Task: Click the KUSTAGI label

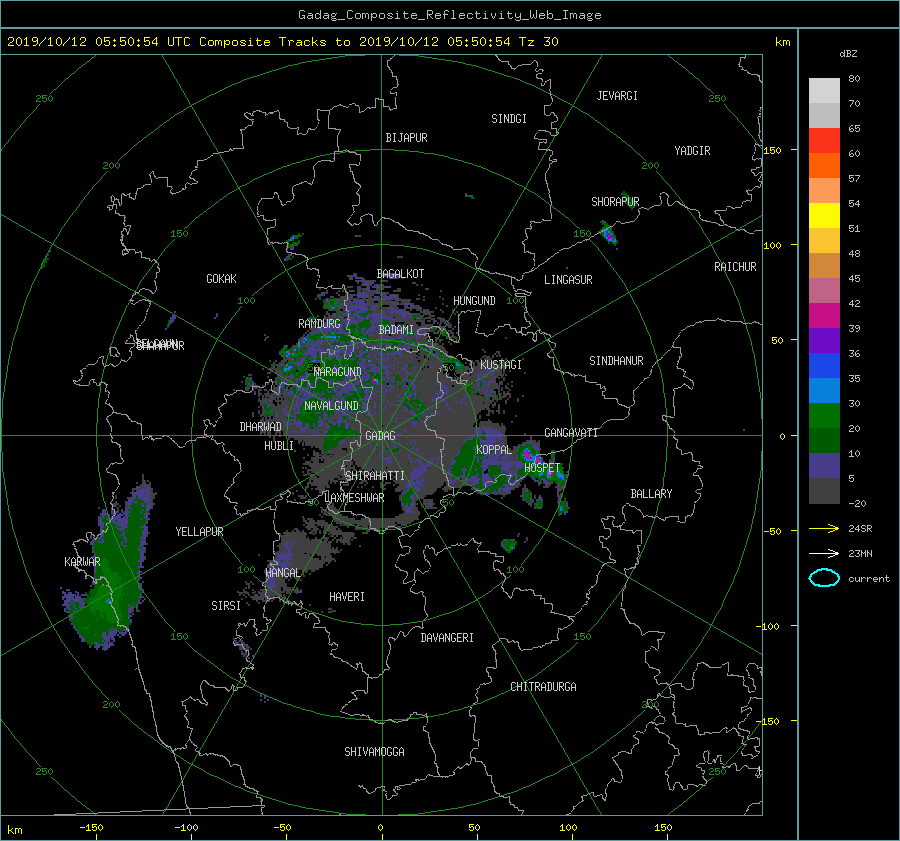Action: click(501, 365)
